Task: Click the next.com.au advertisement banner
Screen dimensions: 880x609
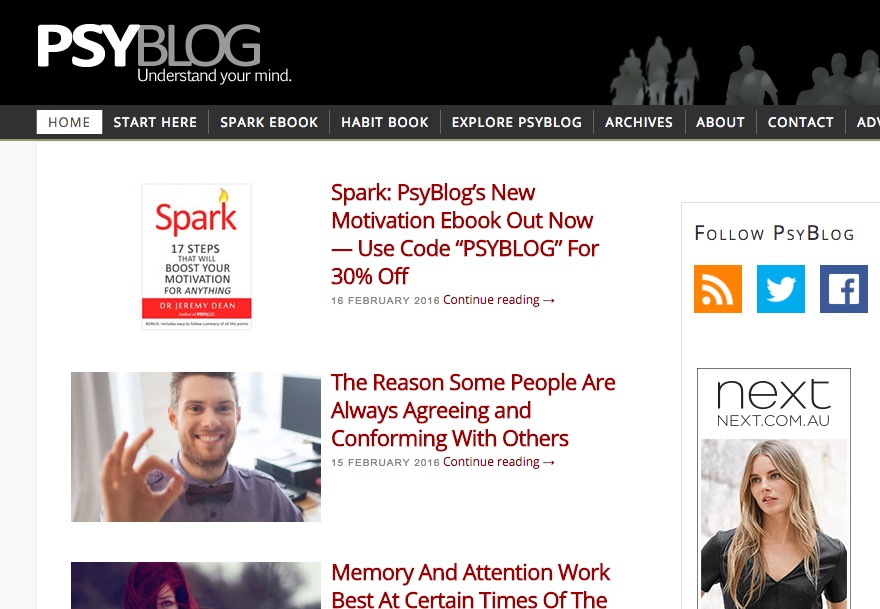Action: (774, 488)
